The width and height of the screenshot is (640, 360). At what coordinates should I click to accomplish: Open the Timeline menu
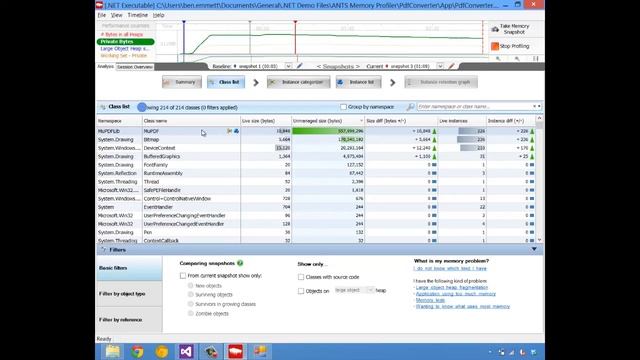tap(138, 15)
